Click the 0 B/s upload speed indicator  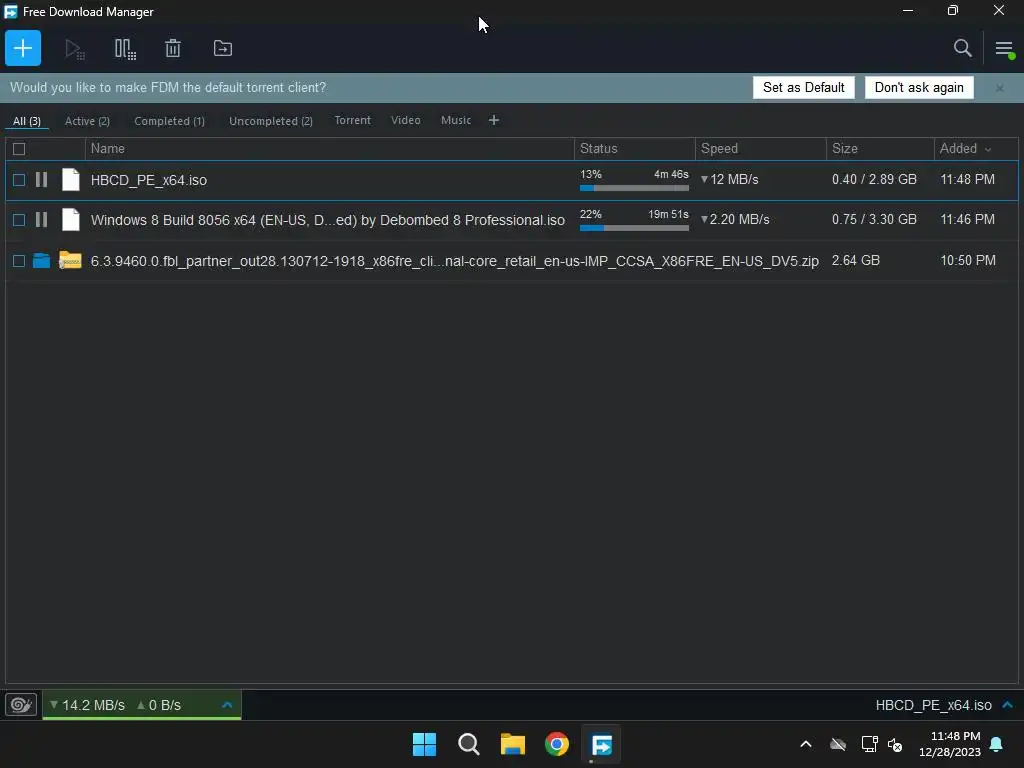(x=159, y=705)
